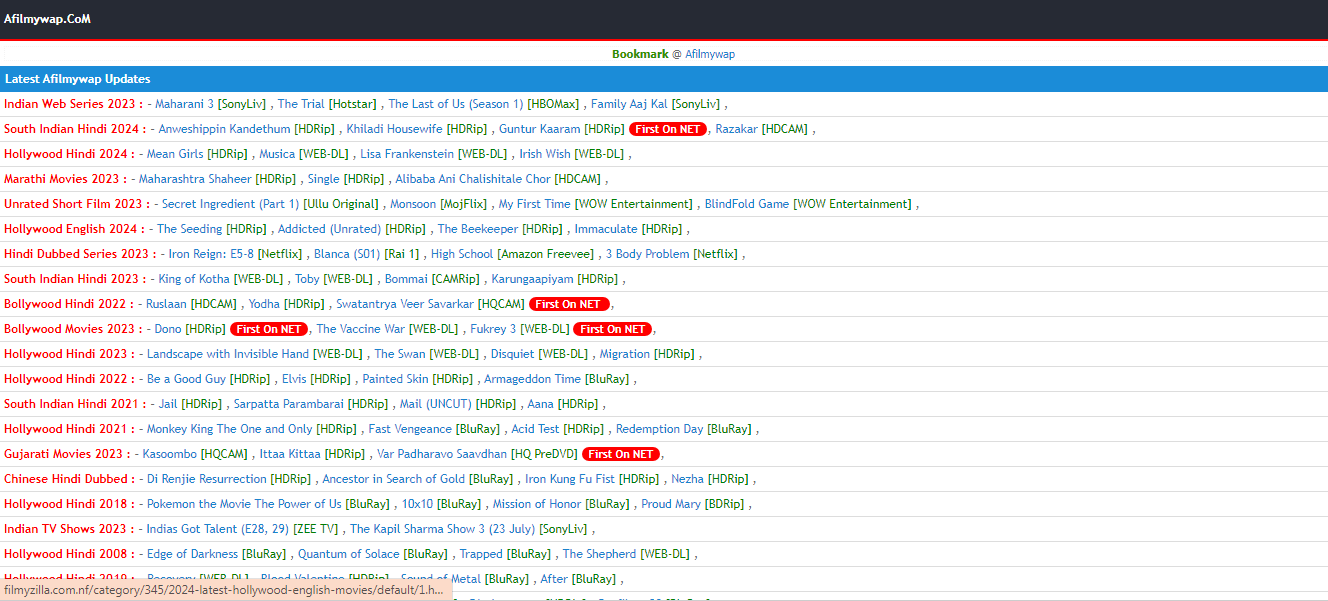Click First On NET badge after Var Padharavo Saavdhan
This screenshot has height=601, width=1328.
tap(621, 454)
